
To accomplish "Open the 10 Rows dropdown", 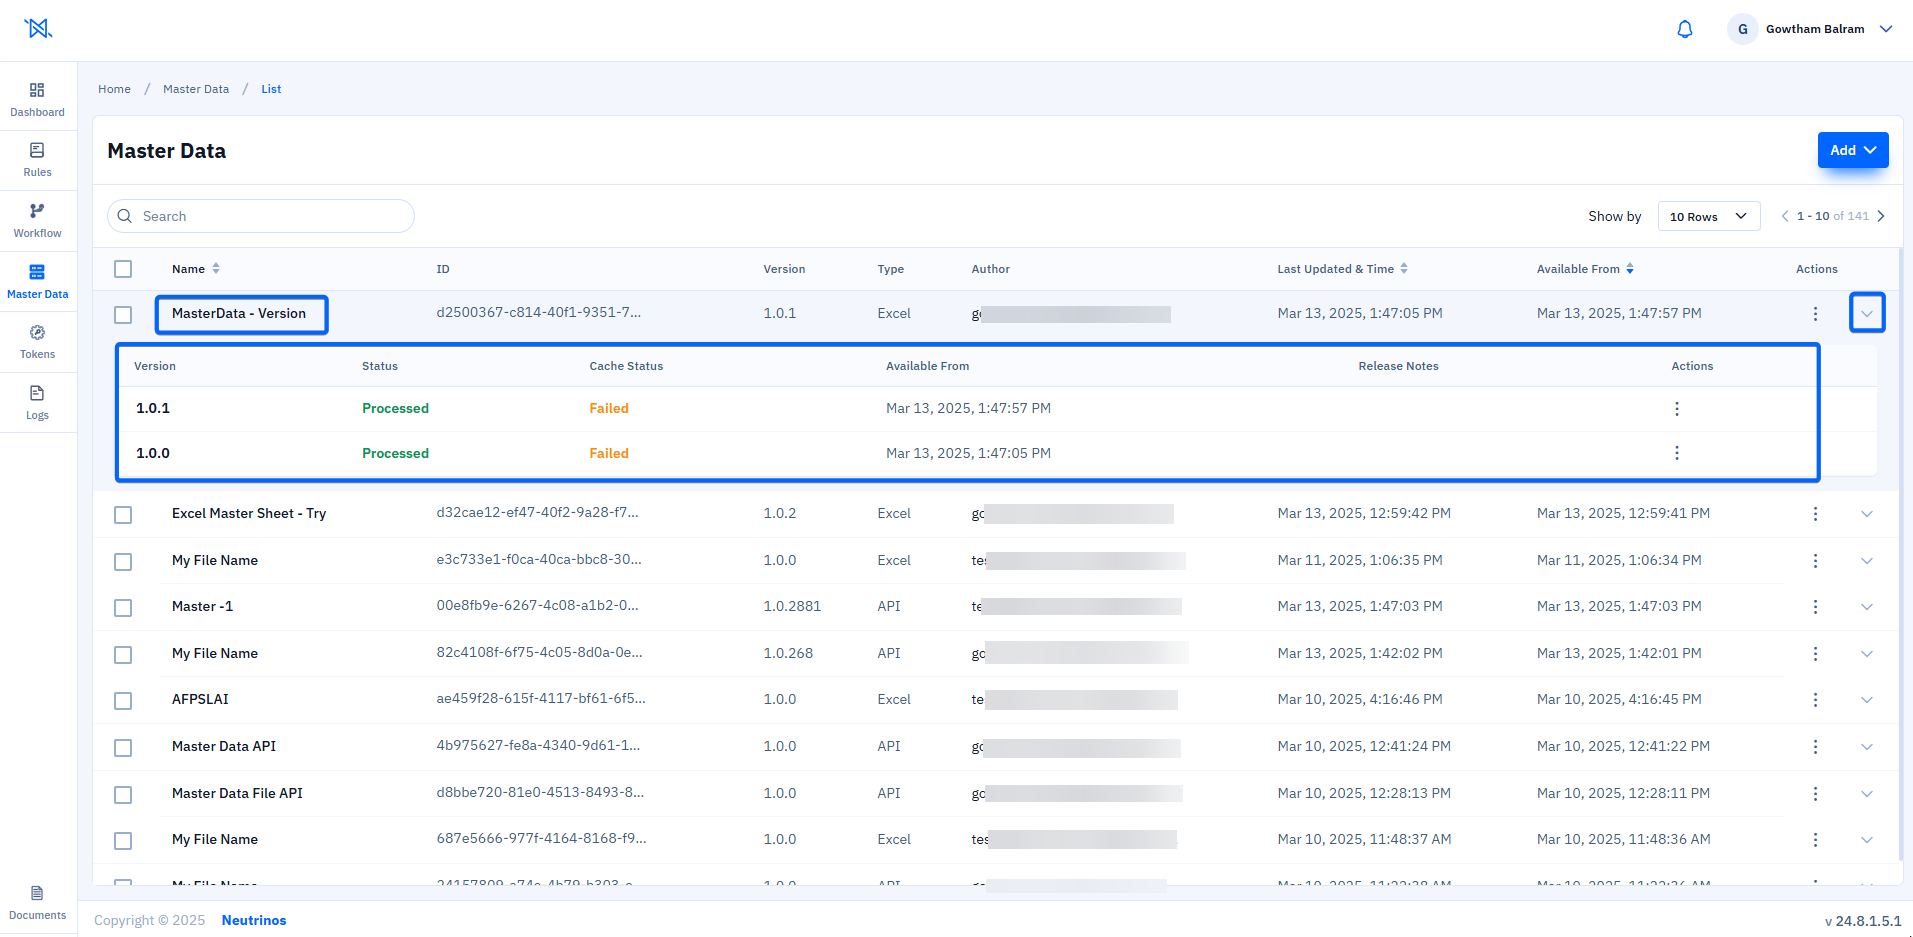I will click(1709, 216).
